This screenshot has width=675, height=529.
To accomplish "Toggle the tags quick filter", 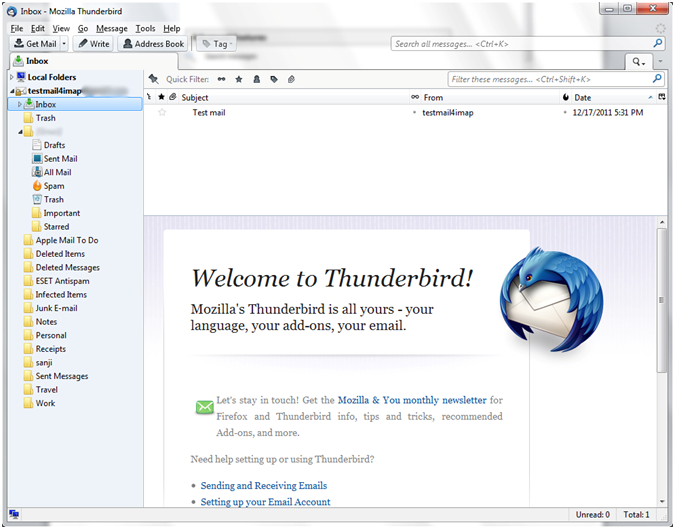I will coord(274,79).
